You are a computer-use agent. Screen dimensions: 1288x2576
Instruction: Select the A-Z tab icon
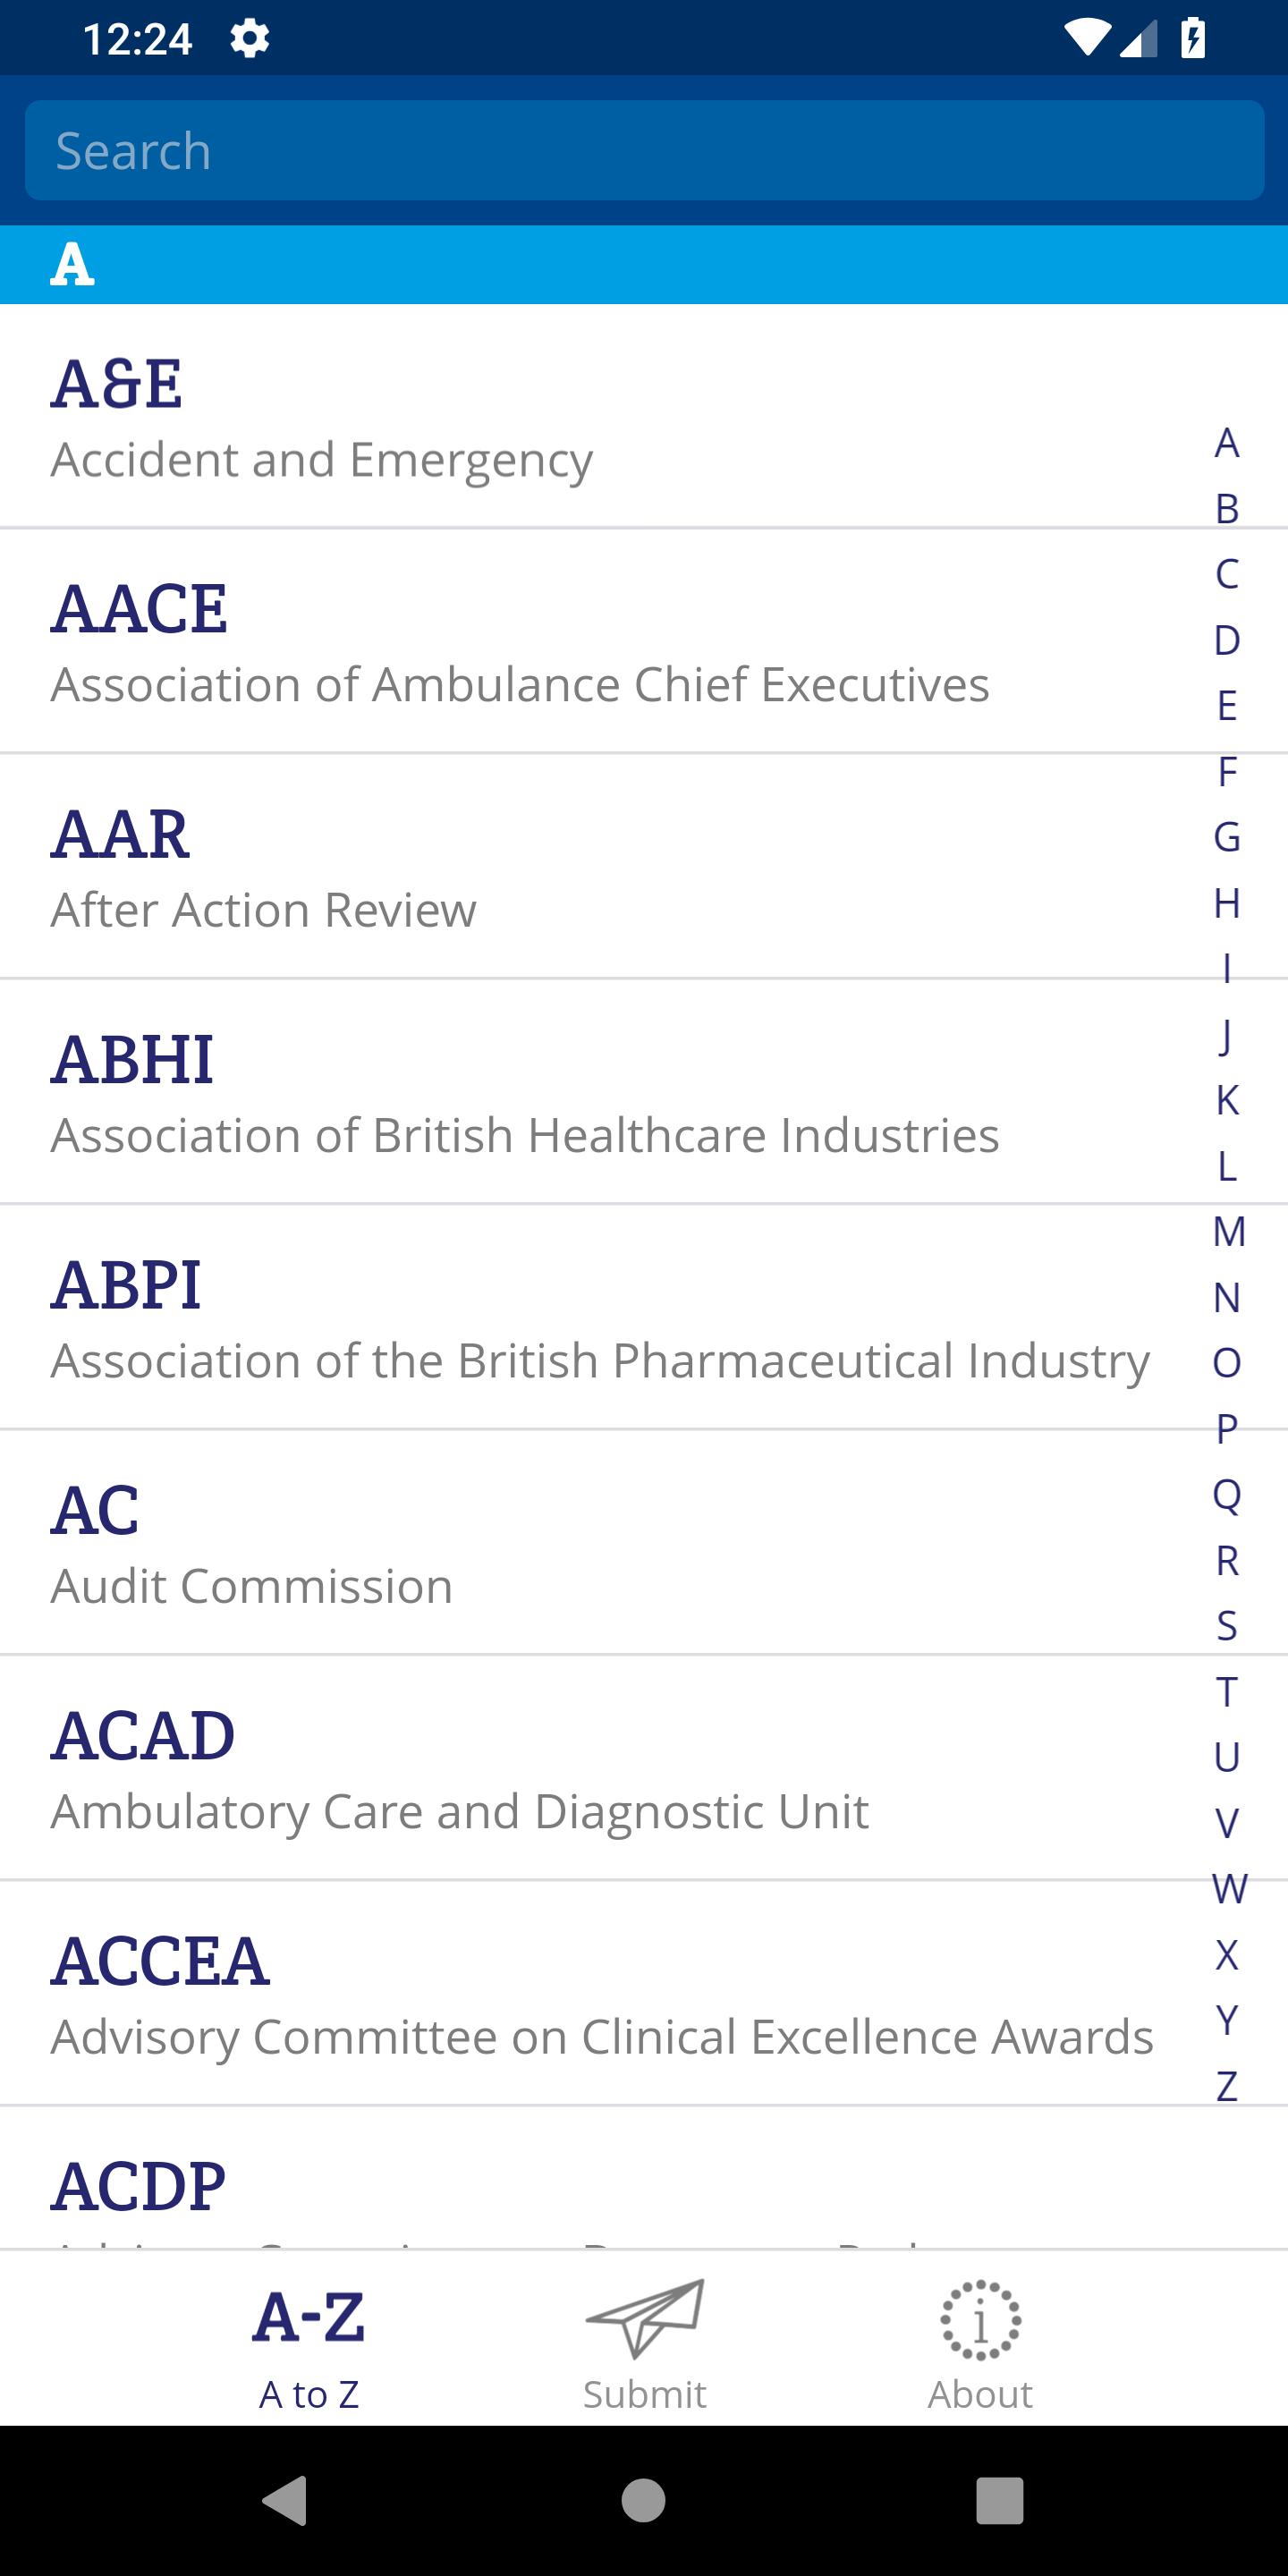pos(309,2317)
